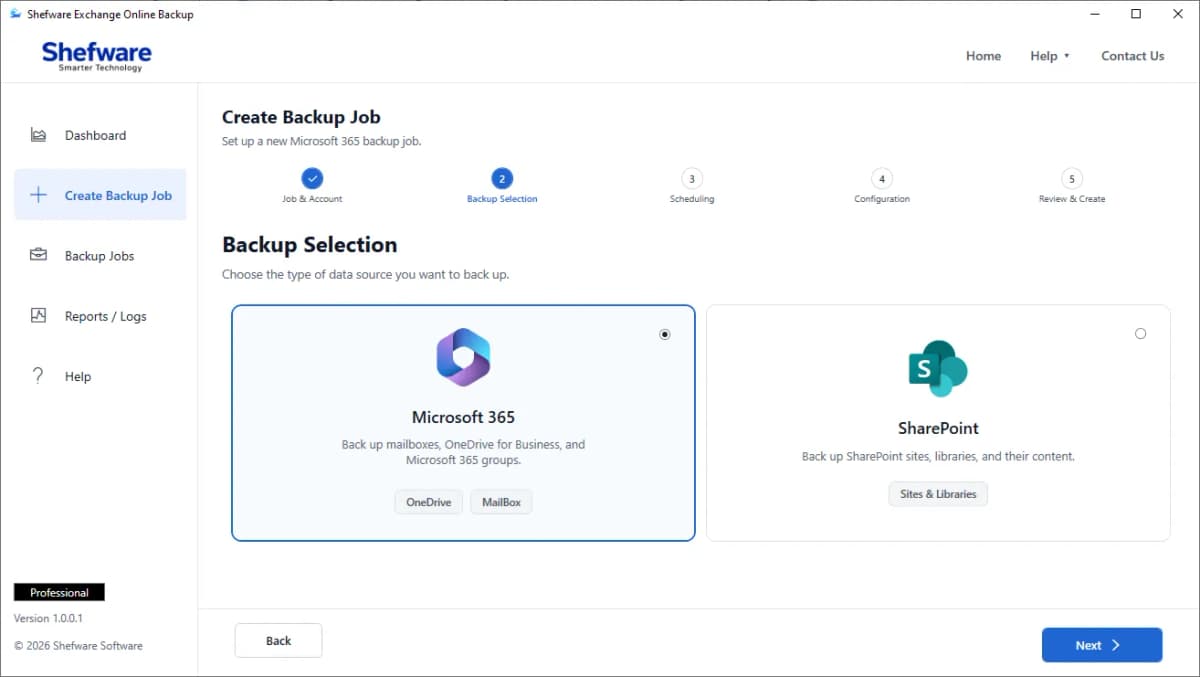Click the Scheduling step label
Image resolution: width=1200 pixels, height=677 pixels.
(x=692, y=199)
